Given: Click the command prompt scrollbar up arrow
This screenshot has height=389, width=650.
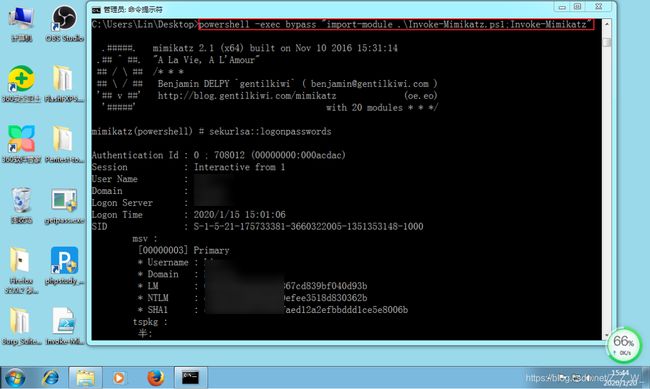Looking at the screenshot, I should tap(607, 24).
